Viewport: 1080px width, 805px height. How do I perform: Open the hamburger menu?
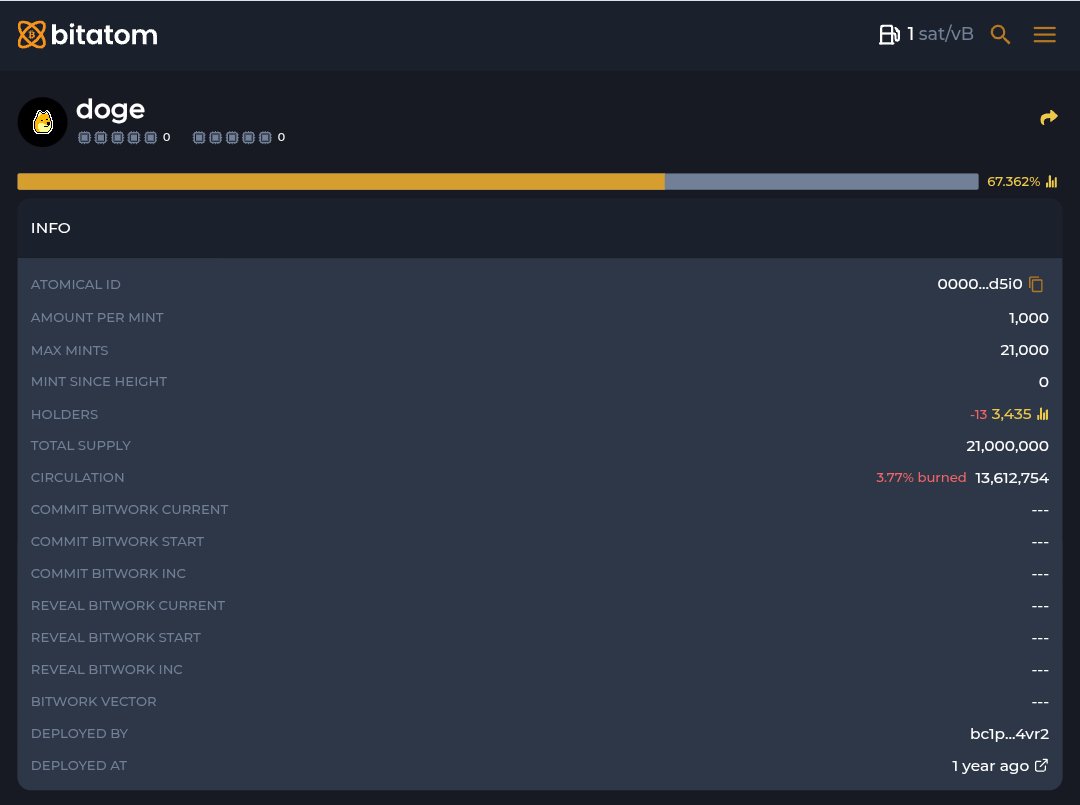(1044, 34)
